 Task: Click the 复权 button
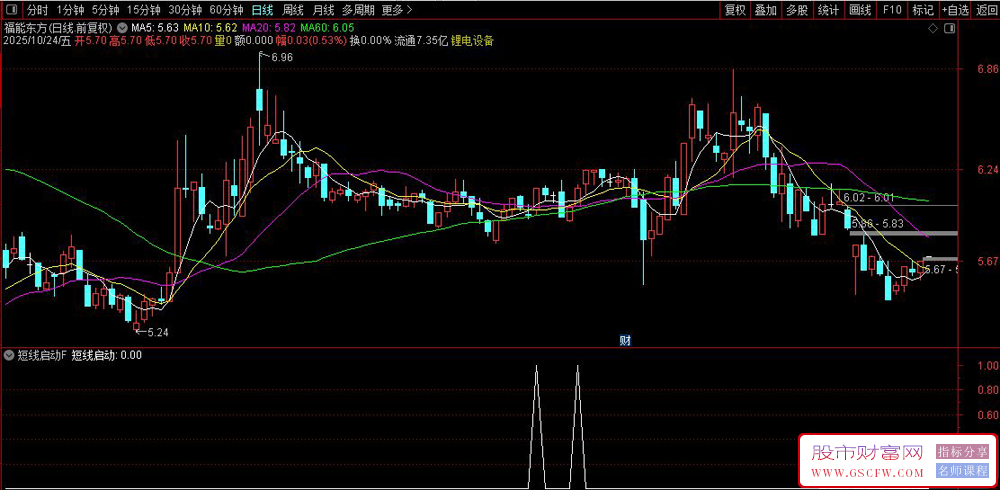point(735,10)
